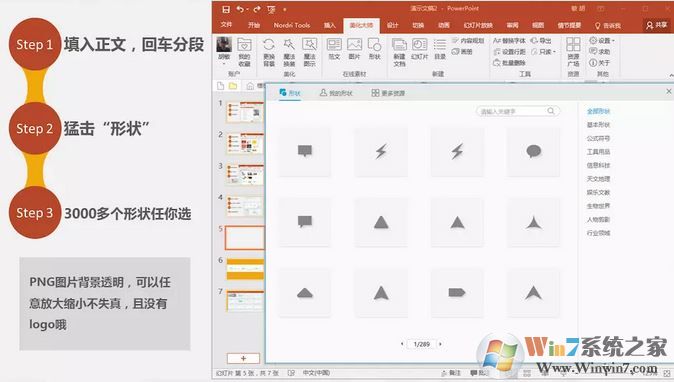Viewport: 674px width, 382px height.
Task: Filter by 公式符号 formula symbols category
Action: point(598,138)
